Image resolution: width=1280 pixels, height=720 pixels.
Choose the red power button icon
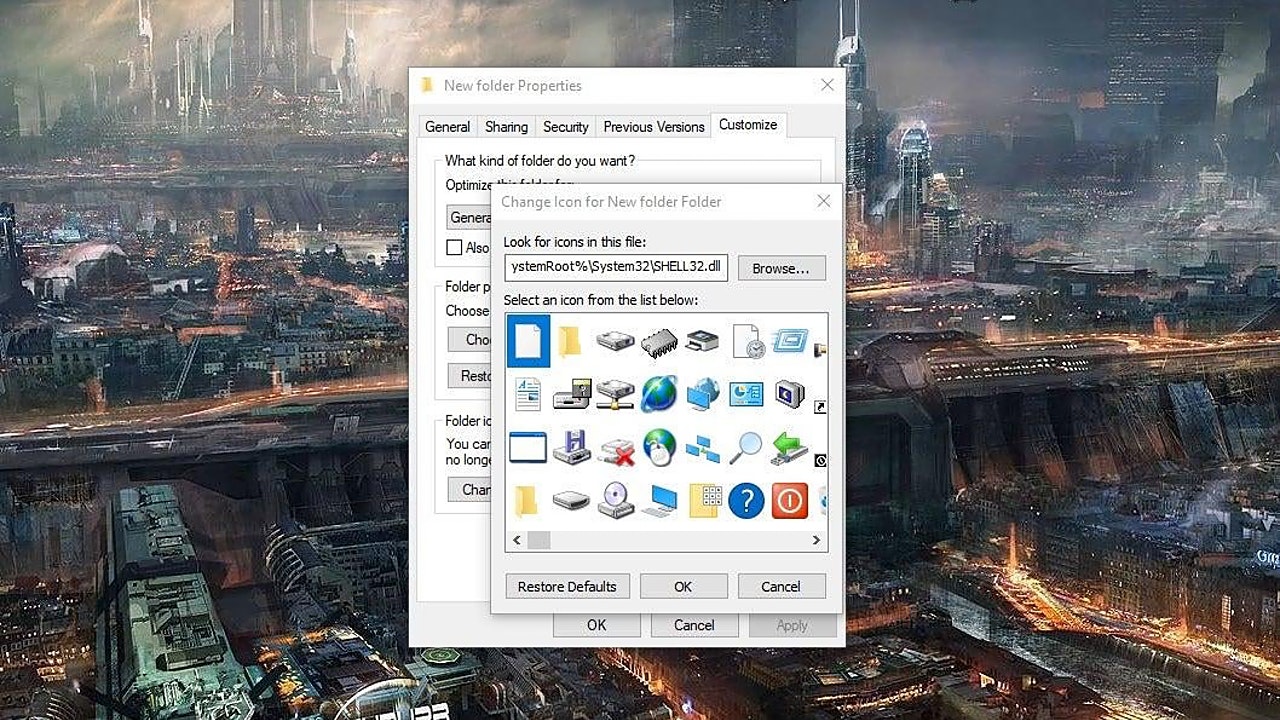click(x=789, y=500)
